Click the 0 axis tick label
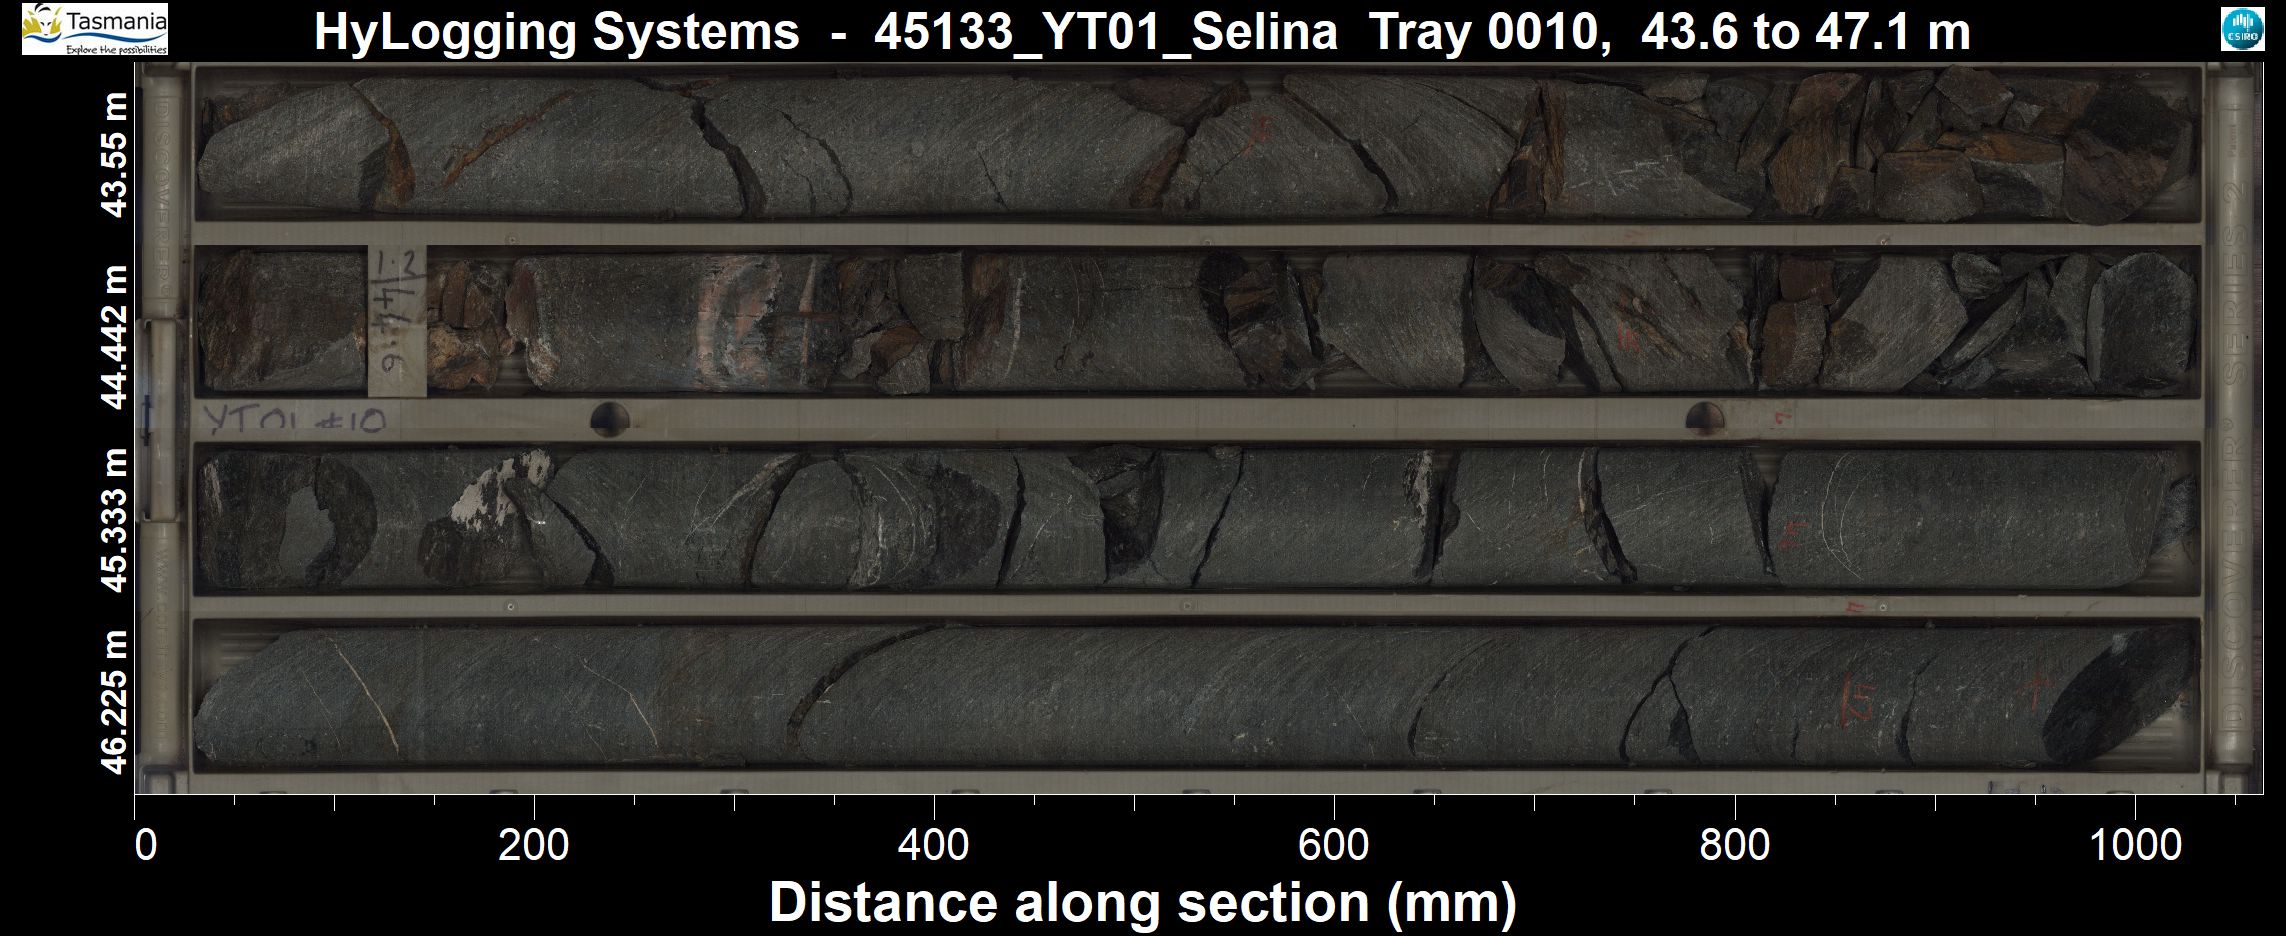The height and width of the screenshot is (936, 2286). click(145, 846)
